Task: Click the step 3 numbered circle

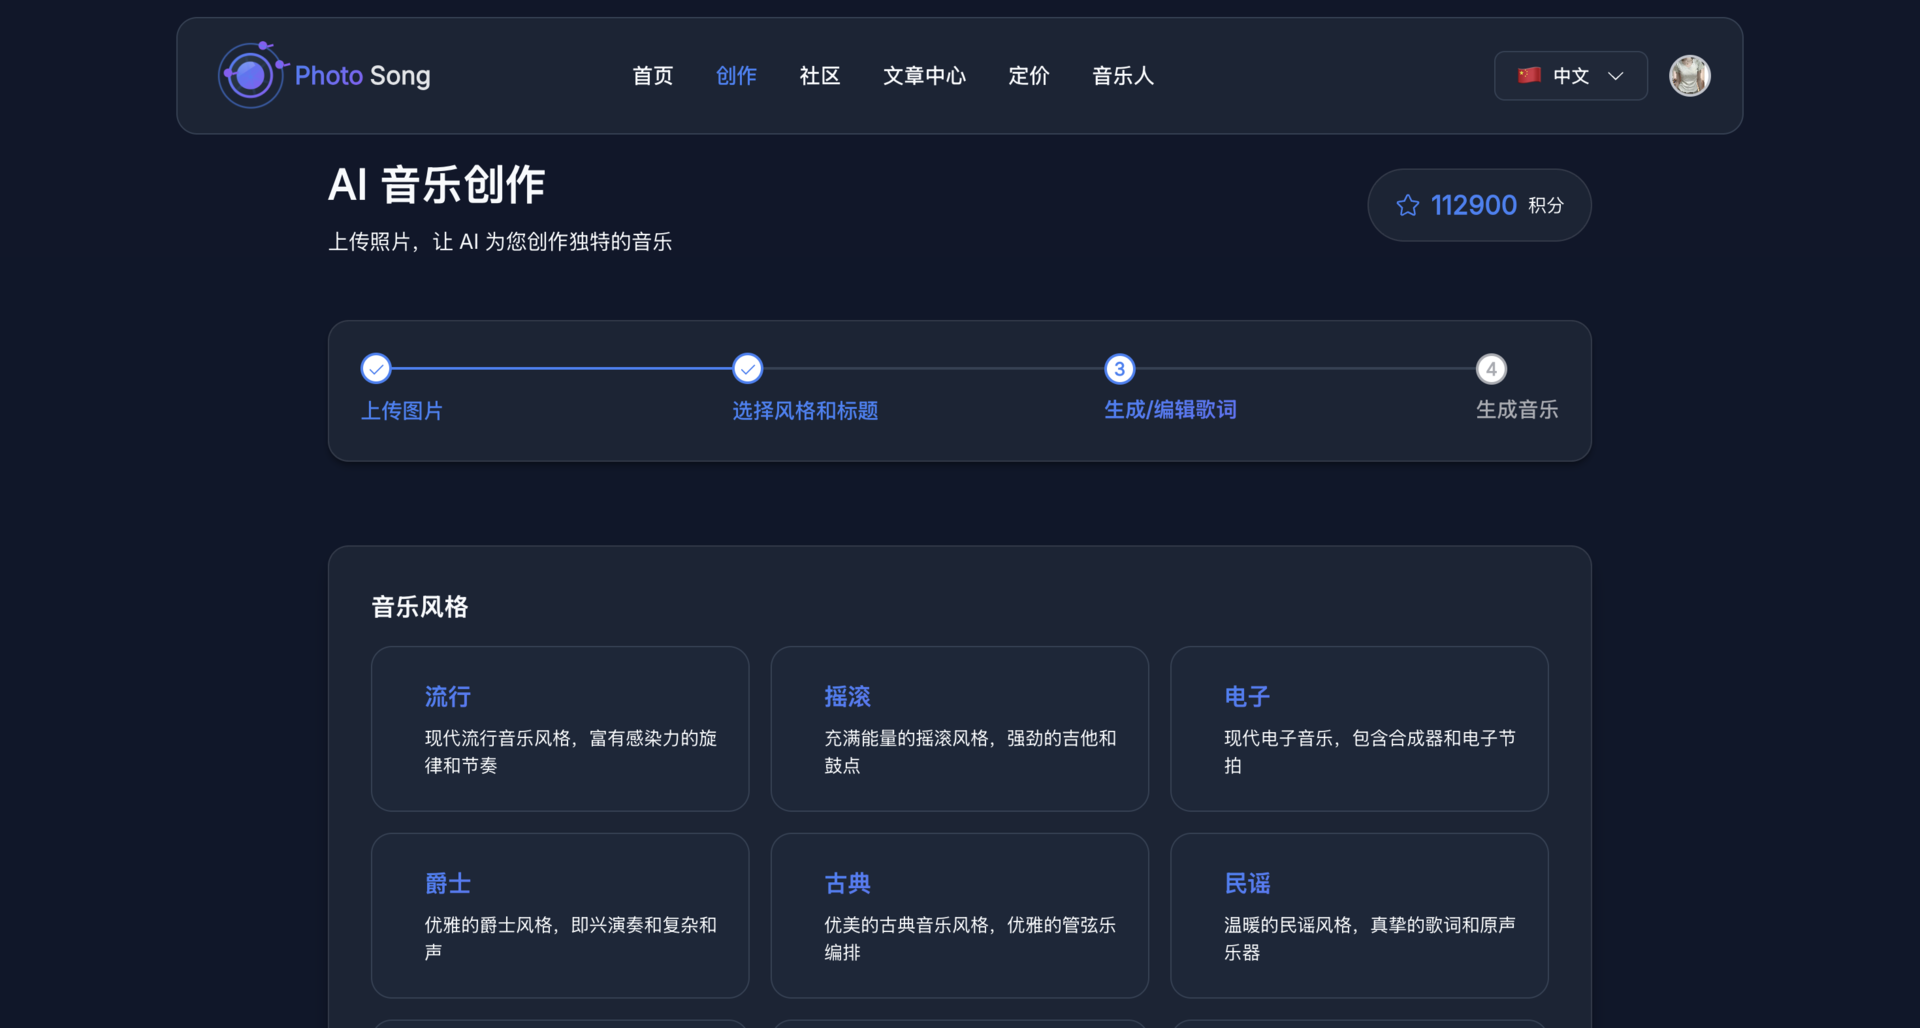Action: (1119, 369)
